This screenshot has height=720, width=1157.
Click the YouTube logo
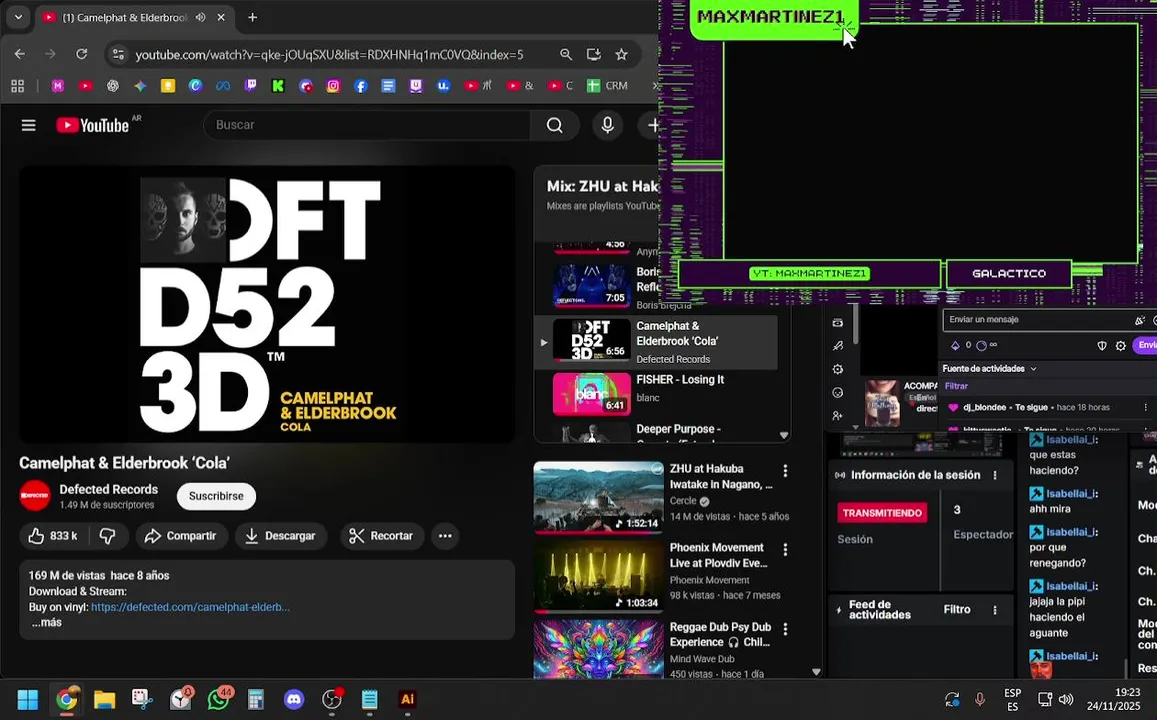pos(93,125)
